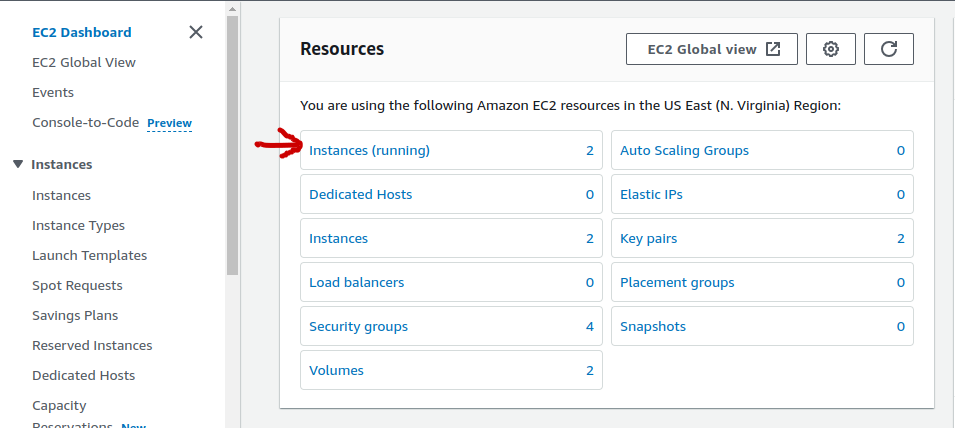Open EC2 Global view button
The image size is (955, 428).
712,49
